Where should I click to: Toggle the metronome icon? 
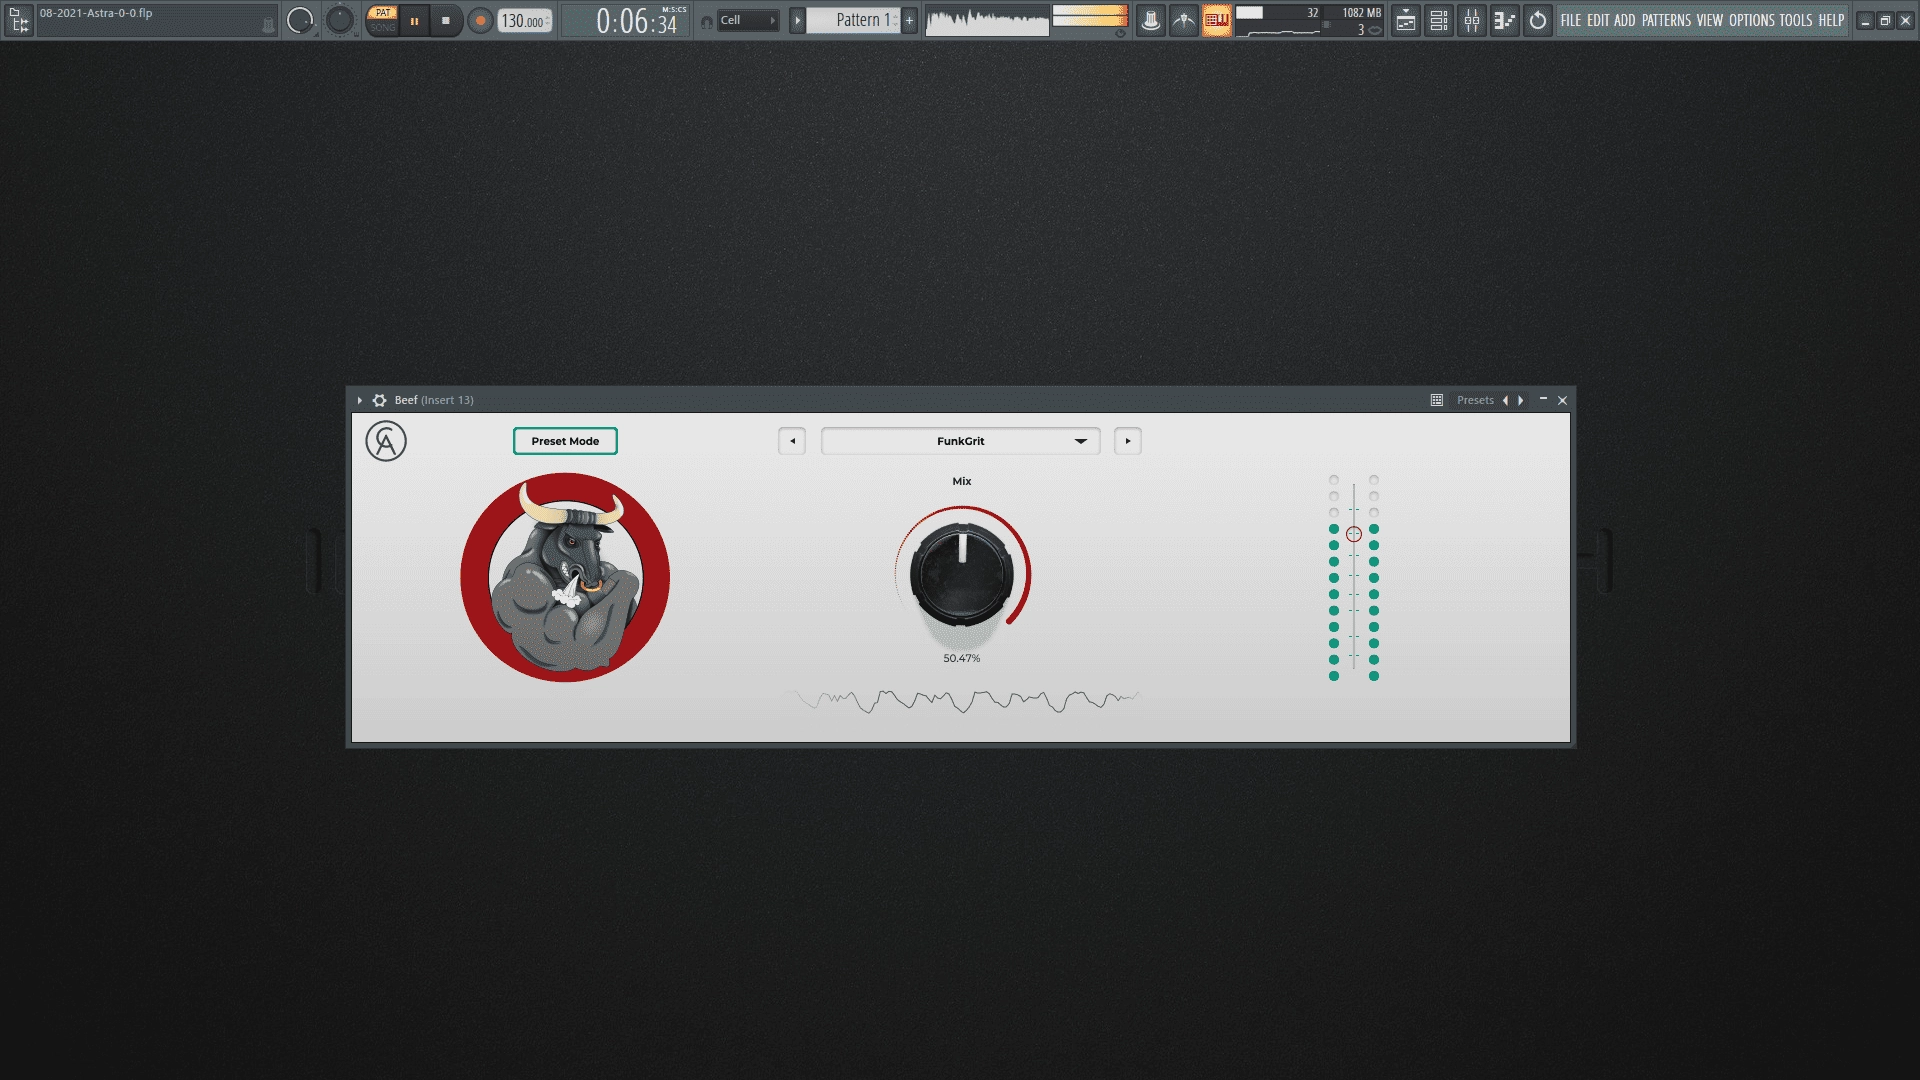pos(1151,20)
